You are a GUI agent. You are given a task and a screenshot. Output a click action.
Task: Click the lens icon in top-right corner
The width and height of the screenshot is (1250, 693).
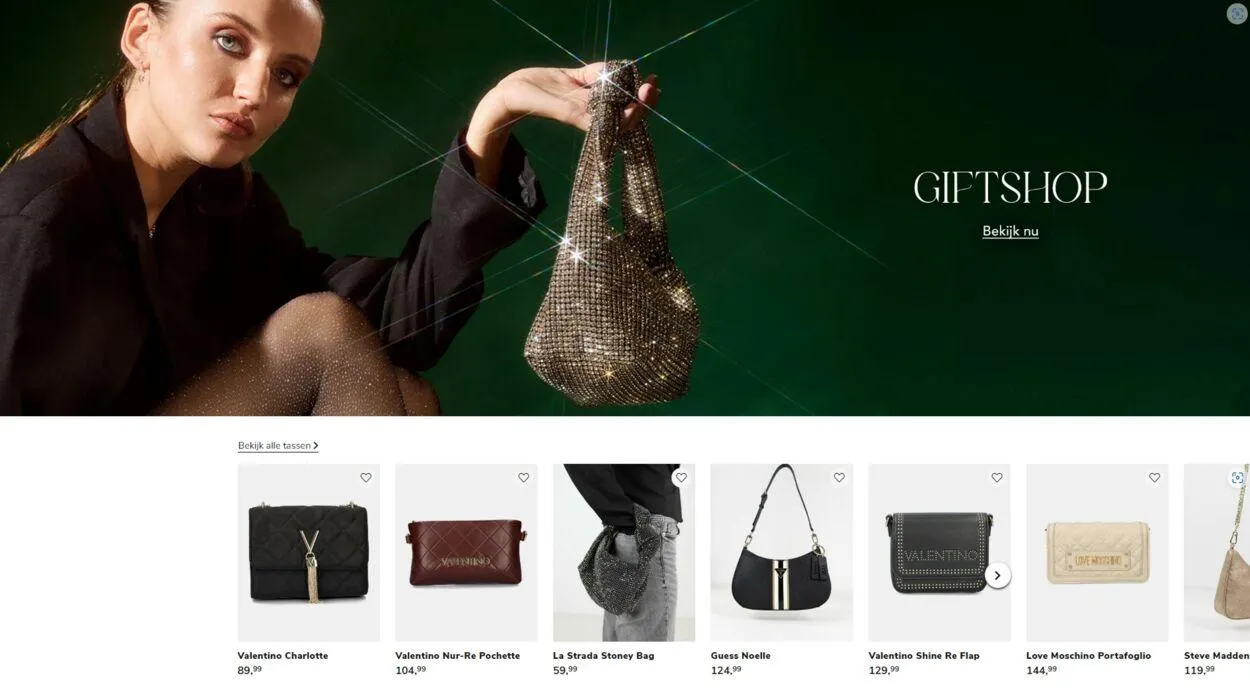[x=1237, y=13]
